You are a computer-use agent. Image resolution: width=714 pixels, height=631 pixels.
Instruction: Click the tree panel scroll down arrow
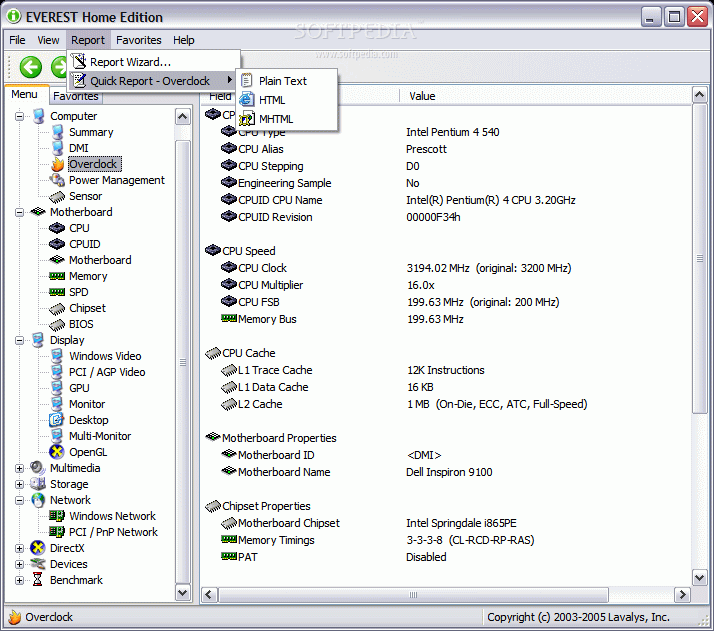tap(183, 592)
